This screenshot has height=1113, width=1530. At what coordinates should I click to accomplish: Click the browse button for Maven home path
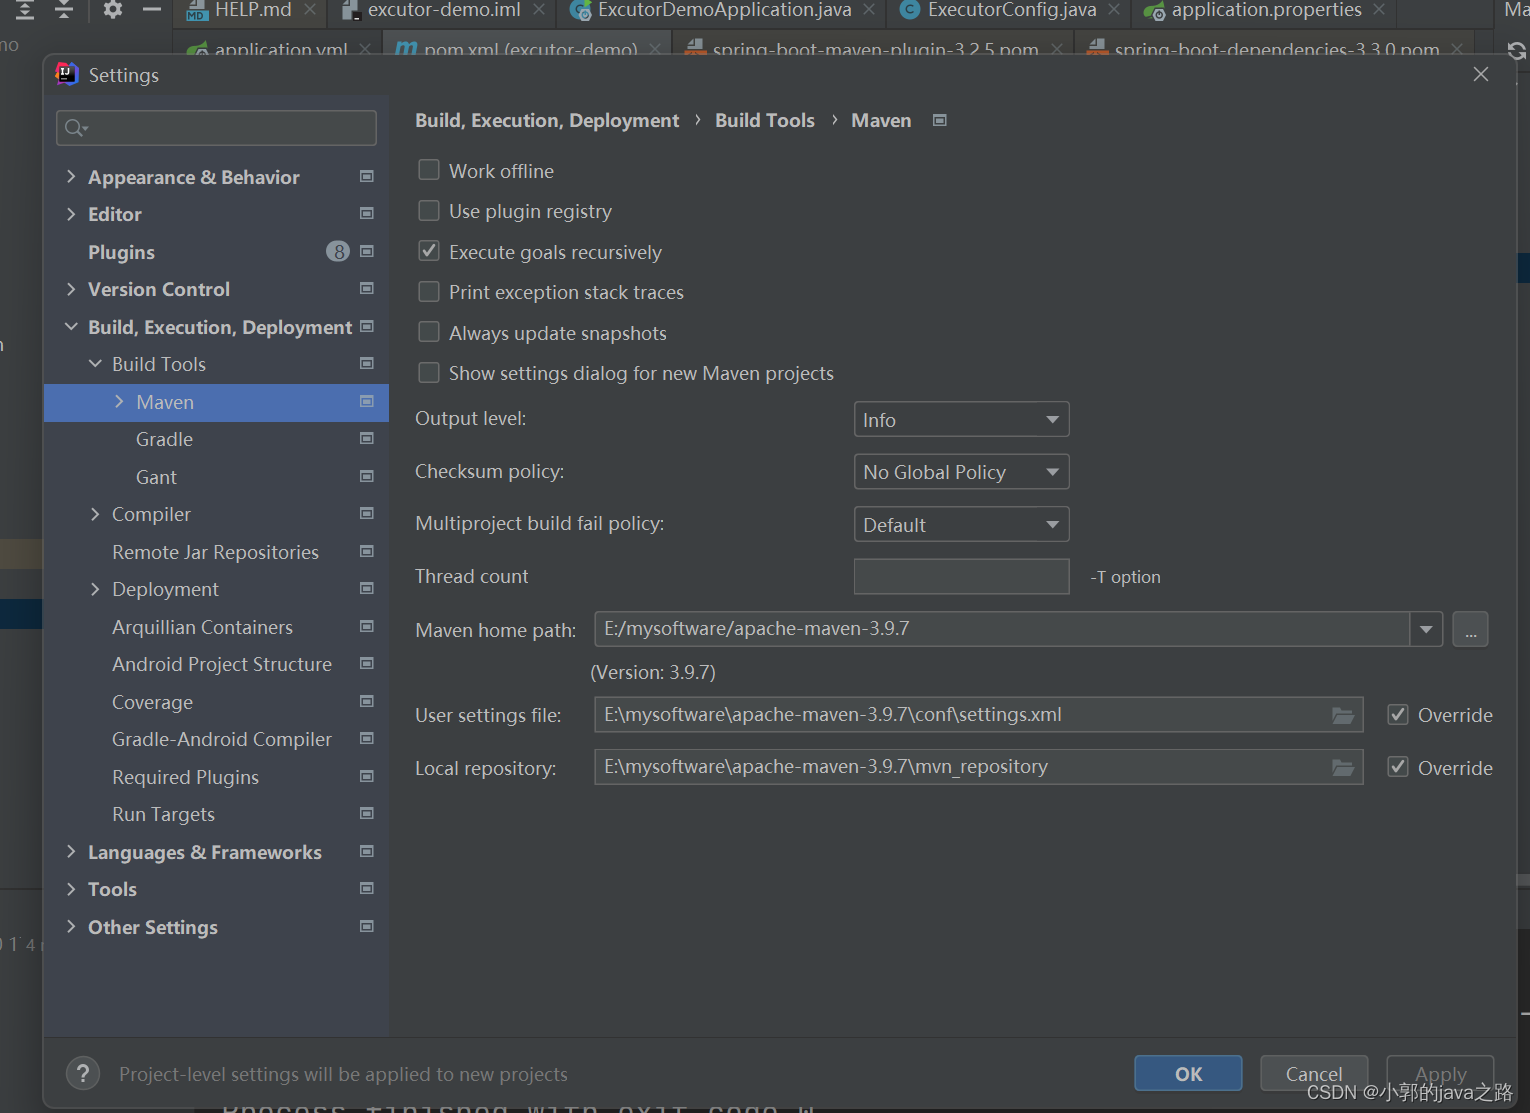pyautogui.click(x=1470, y=630)
